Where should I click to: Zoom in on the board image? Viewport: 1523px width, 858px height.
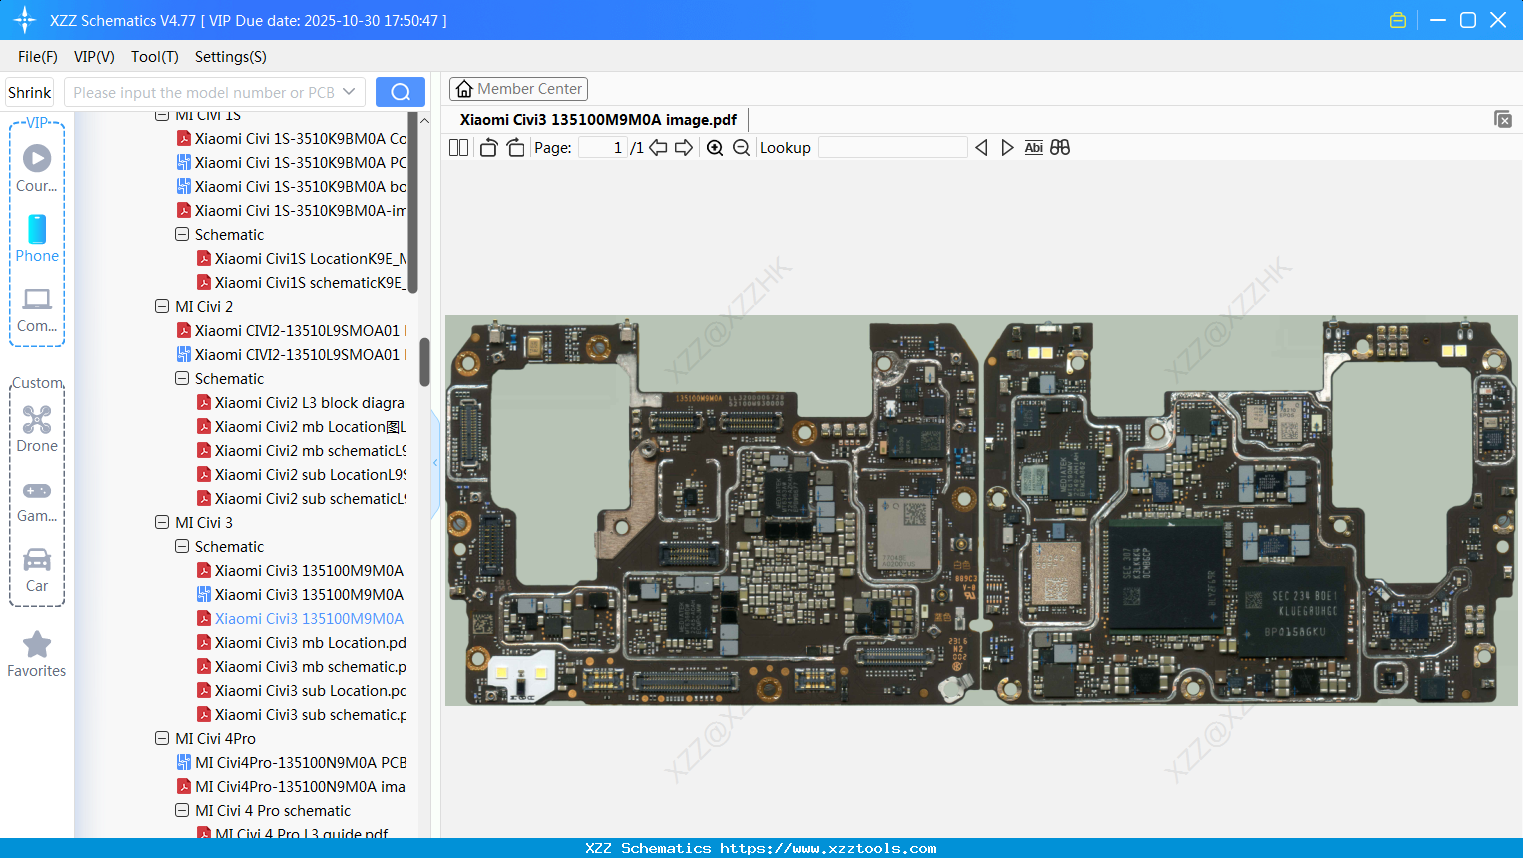[x=714, y=147]
